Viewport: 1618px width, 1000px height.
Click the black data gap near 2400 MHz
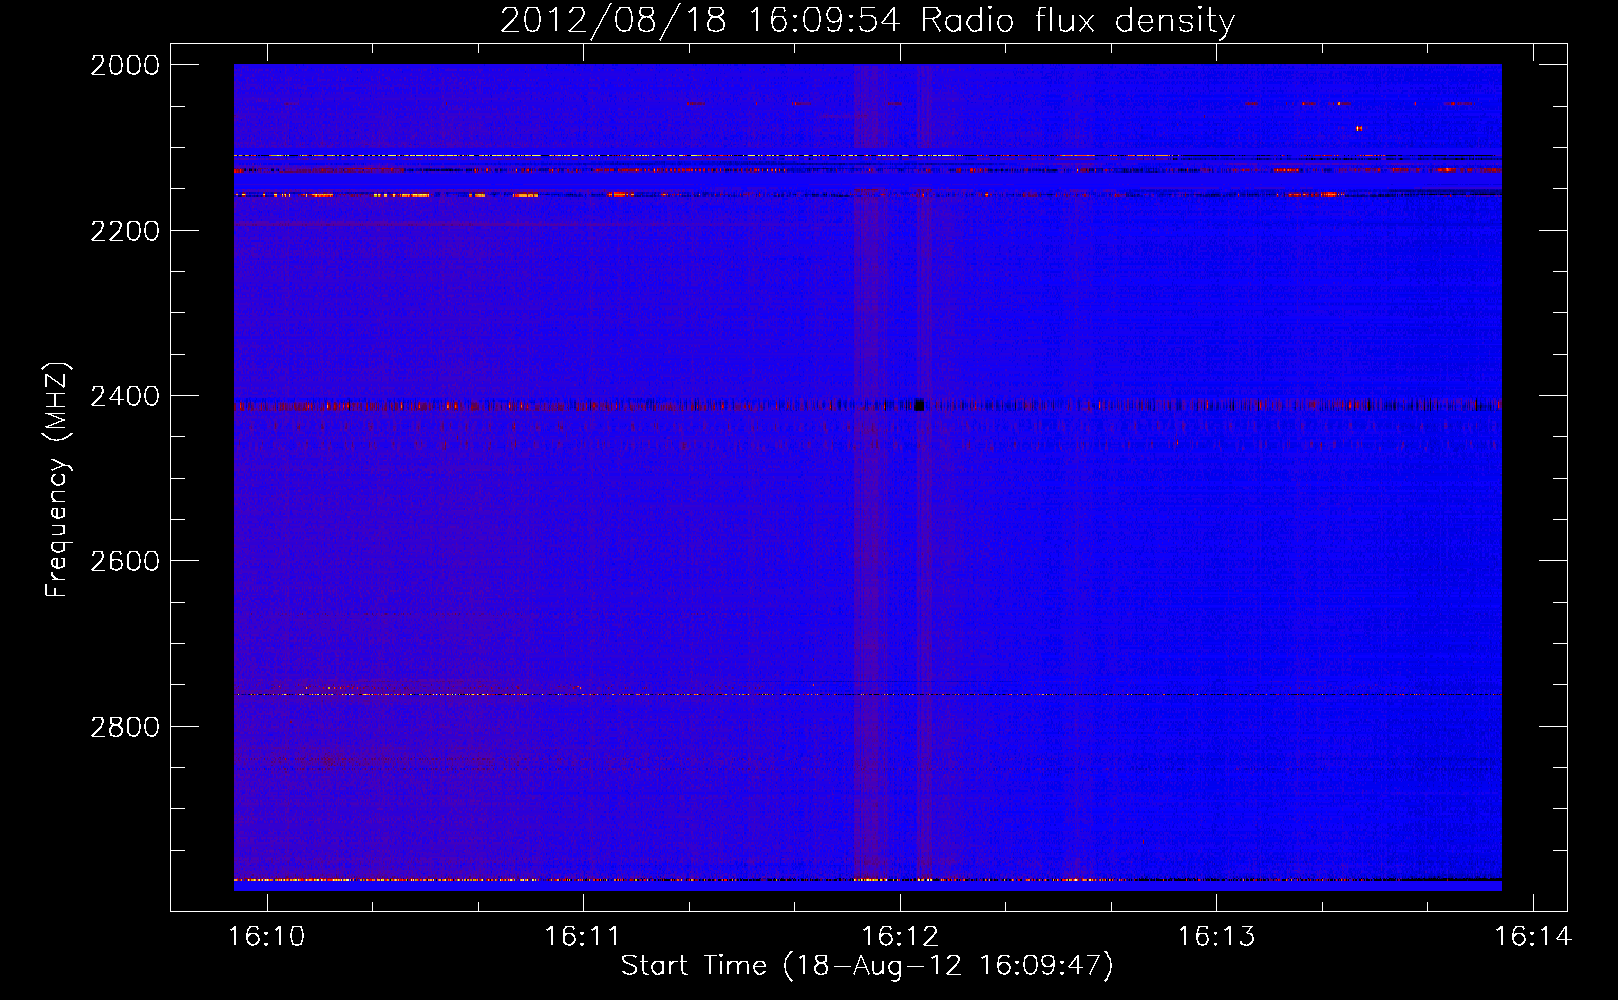tap(919, 405)
